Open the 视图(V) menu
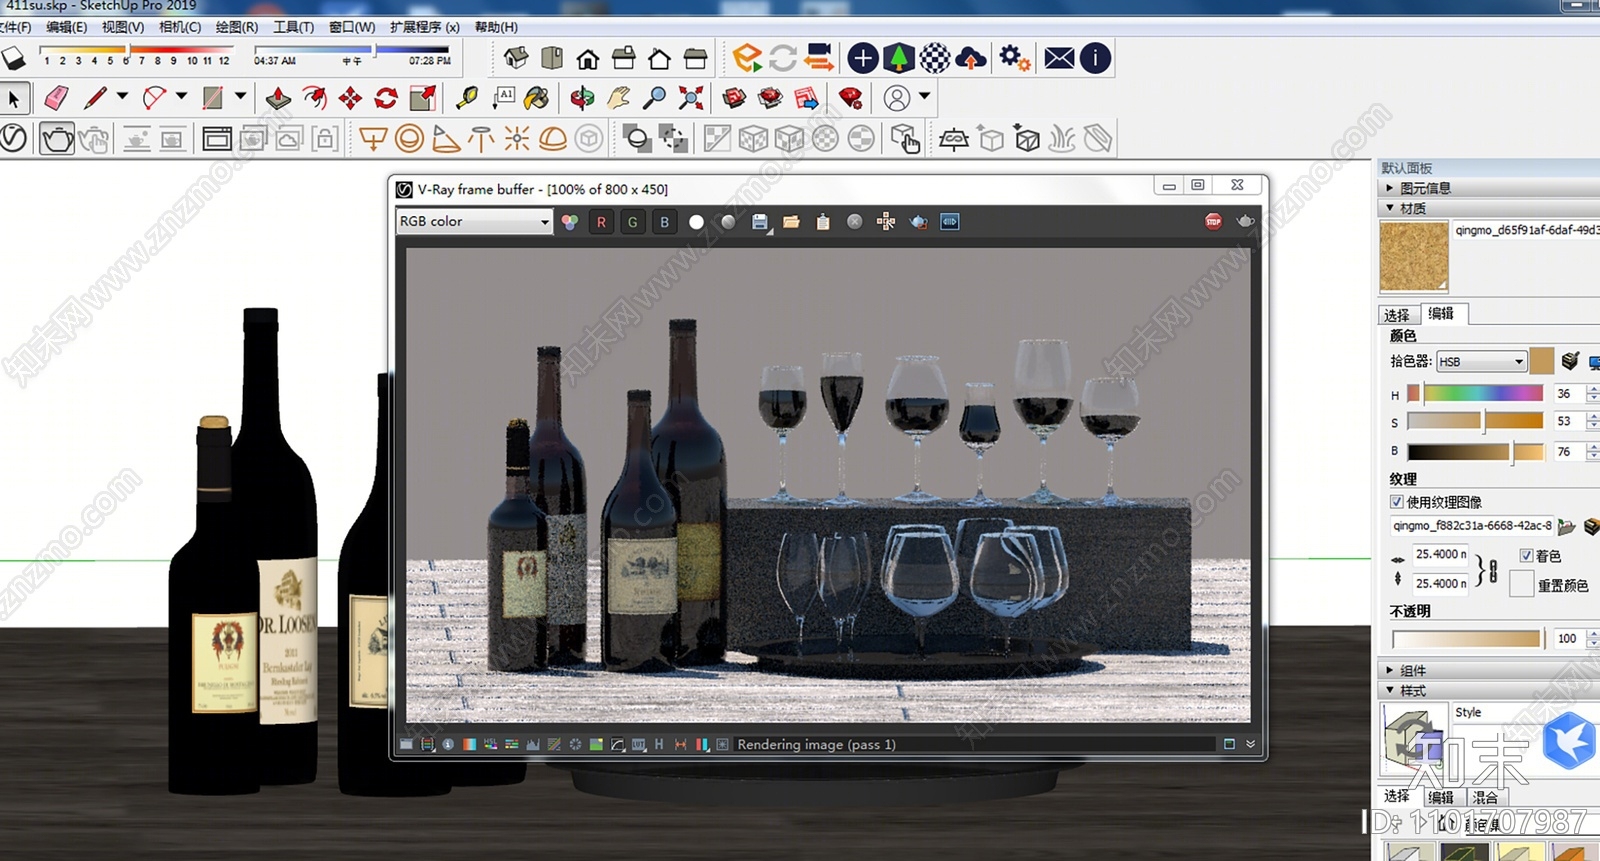The height and width of the screenshot is (861, 1600). pos(123,27)
